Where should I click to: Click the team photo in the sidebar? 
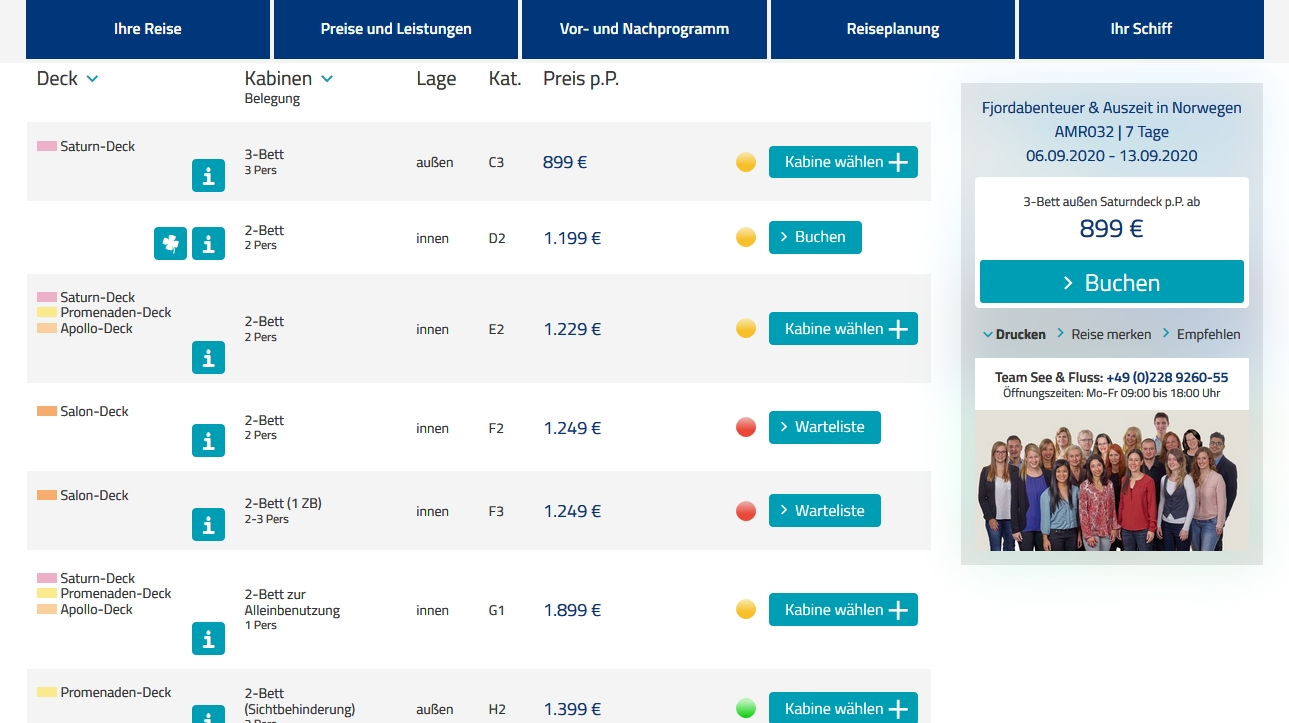[x=1111, y=480]
